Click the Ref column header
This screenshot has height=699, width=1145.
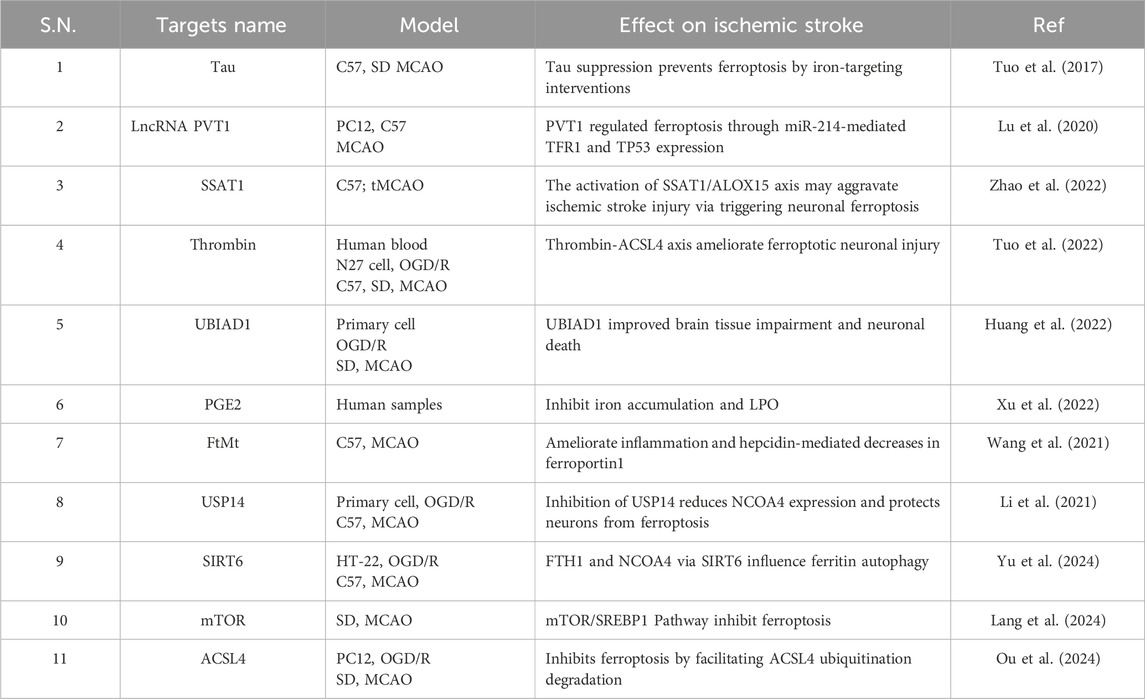pyautogui.click(x=1048, y=25)
